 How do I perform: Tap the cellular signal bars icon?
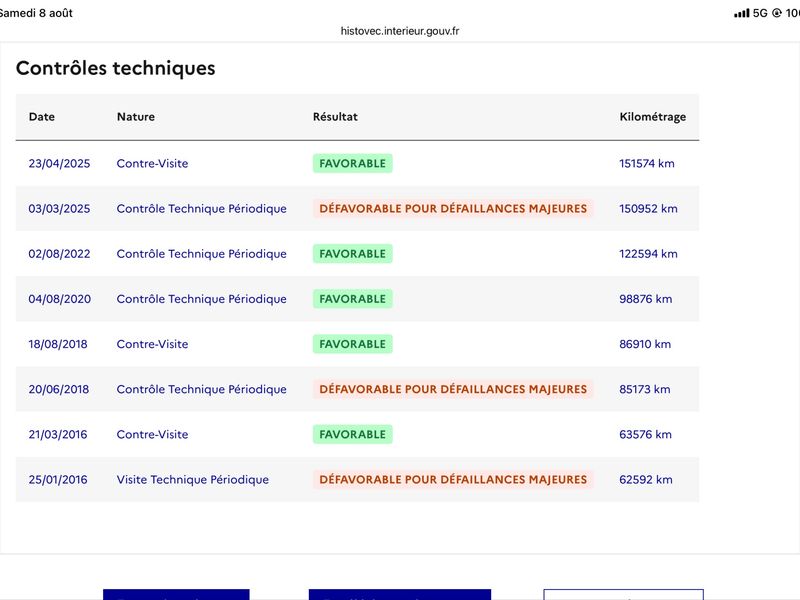coord(741,13)
